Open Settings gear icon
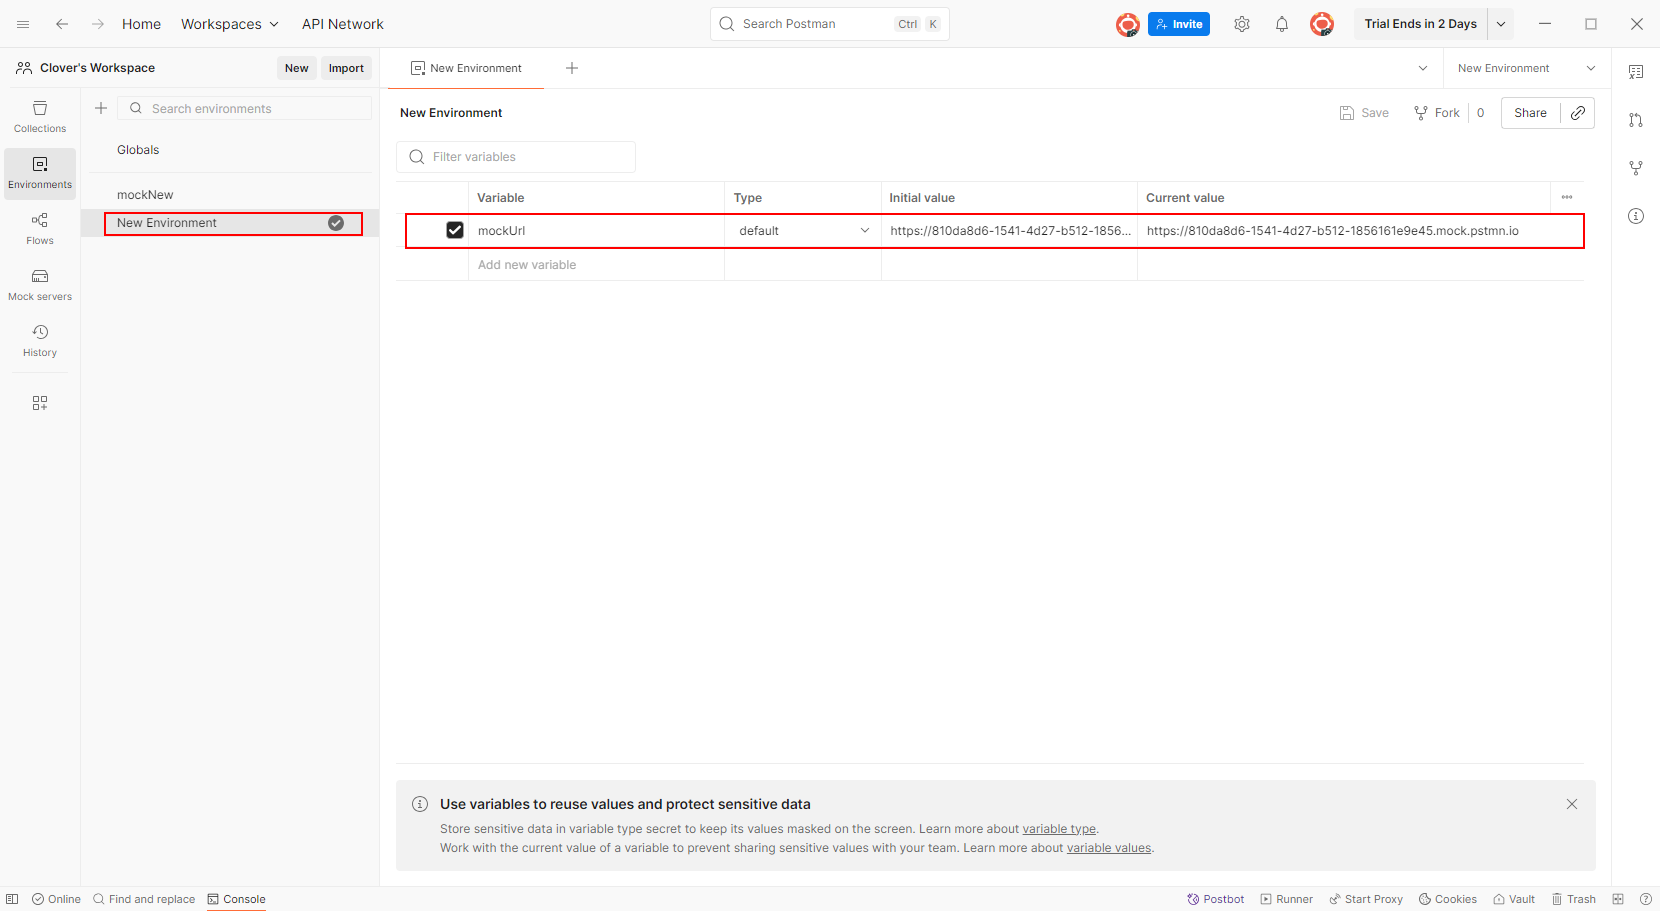This screenshot has width=1660, height=911. (x=1242, y=24)
